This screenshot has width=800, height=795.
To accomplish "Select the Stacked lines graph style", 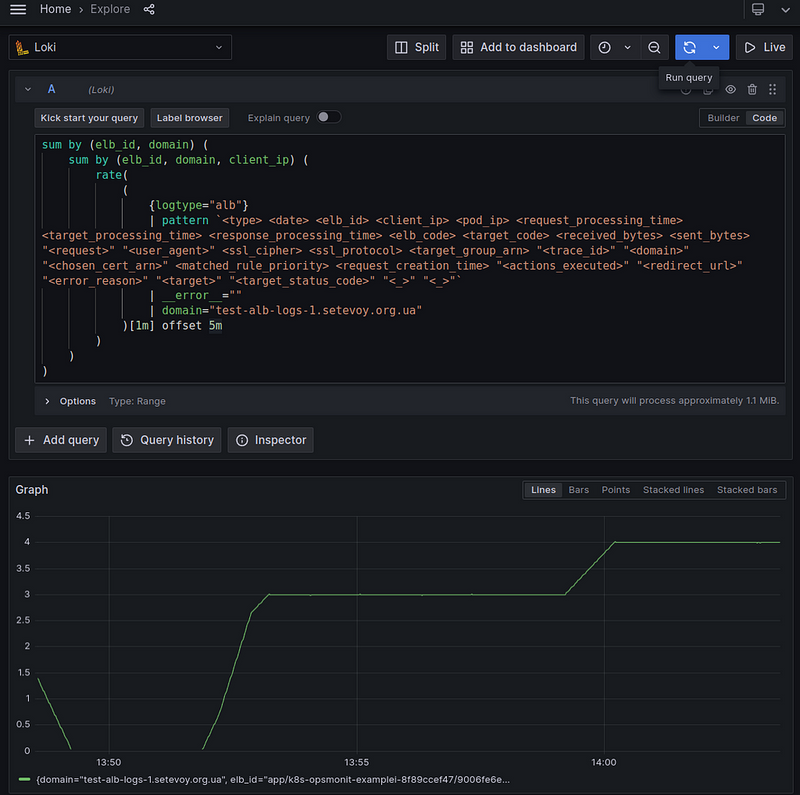I will [x=673, y=490].
